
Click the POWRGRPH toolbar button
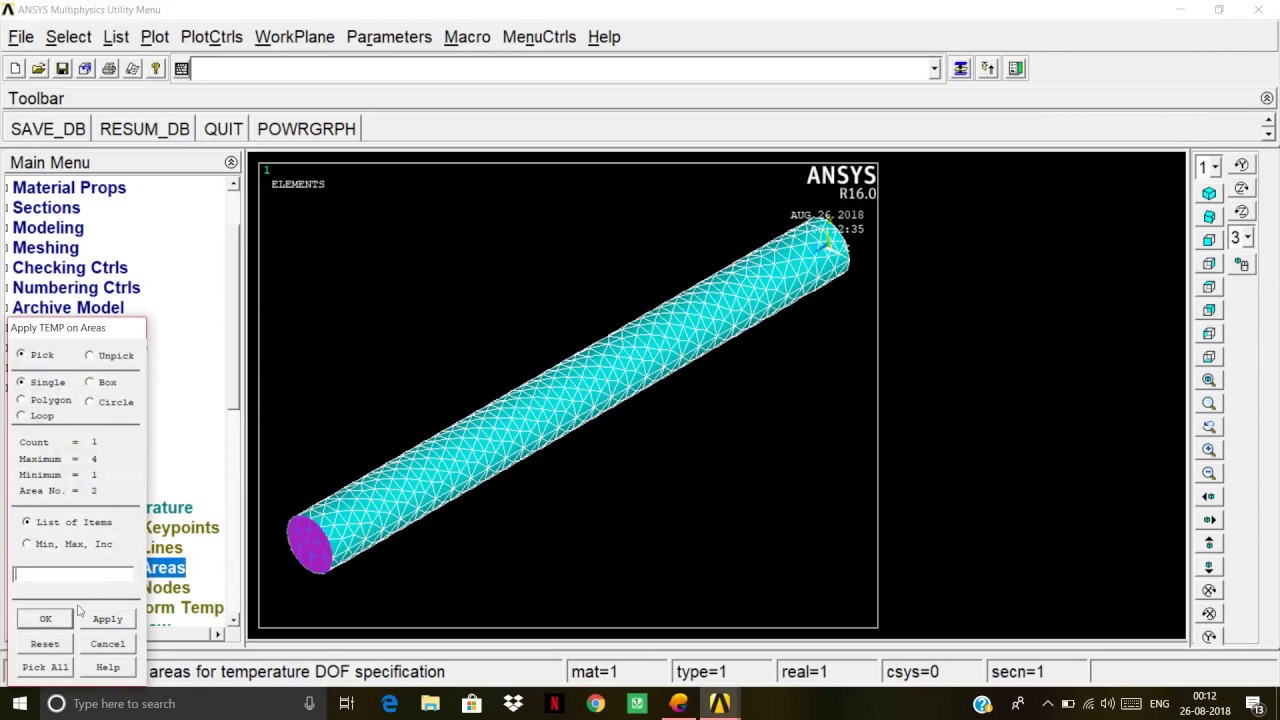306,129
